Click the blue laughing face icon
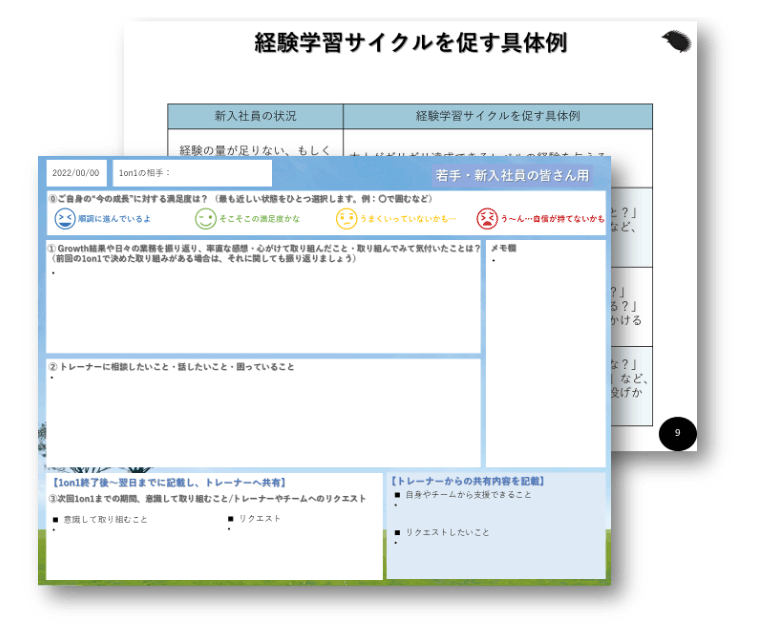Screen dimensions: 770x631 pos(65,219)
